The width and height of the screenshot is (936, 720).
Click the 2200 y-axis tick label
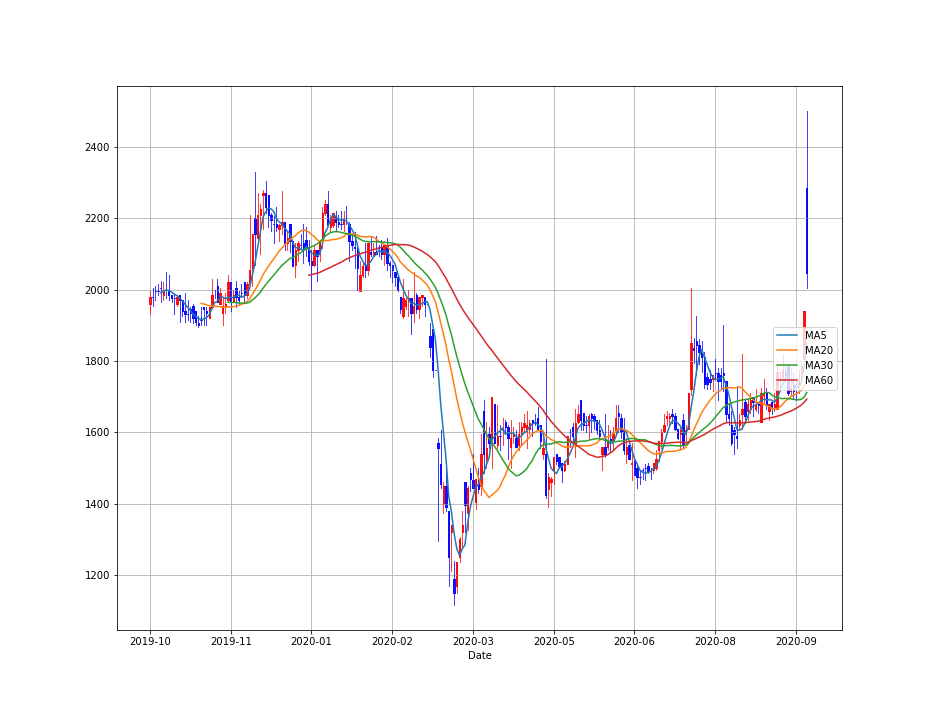[97, 219]
